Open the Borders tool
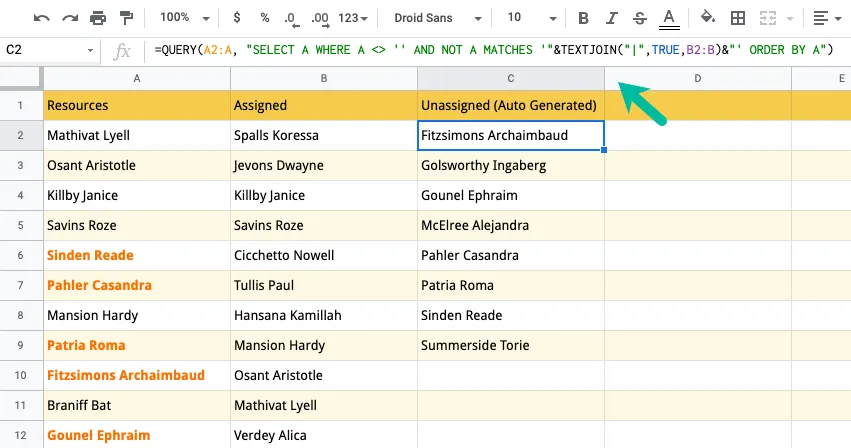851x448 pixels. tap(738, 18)
